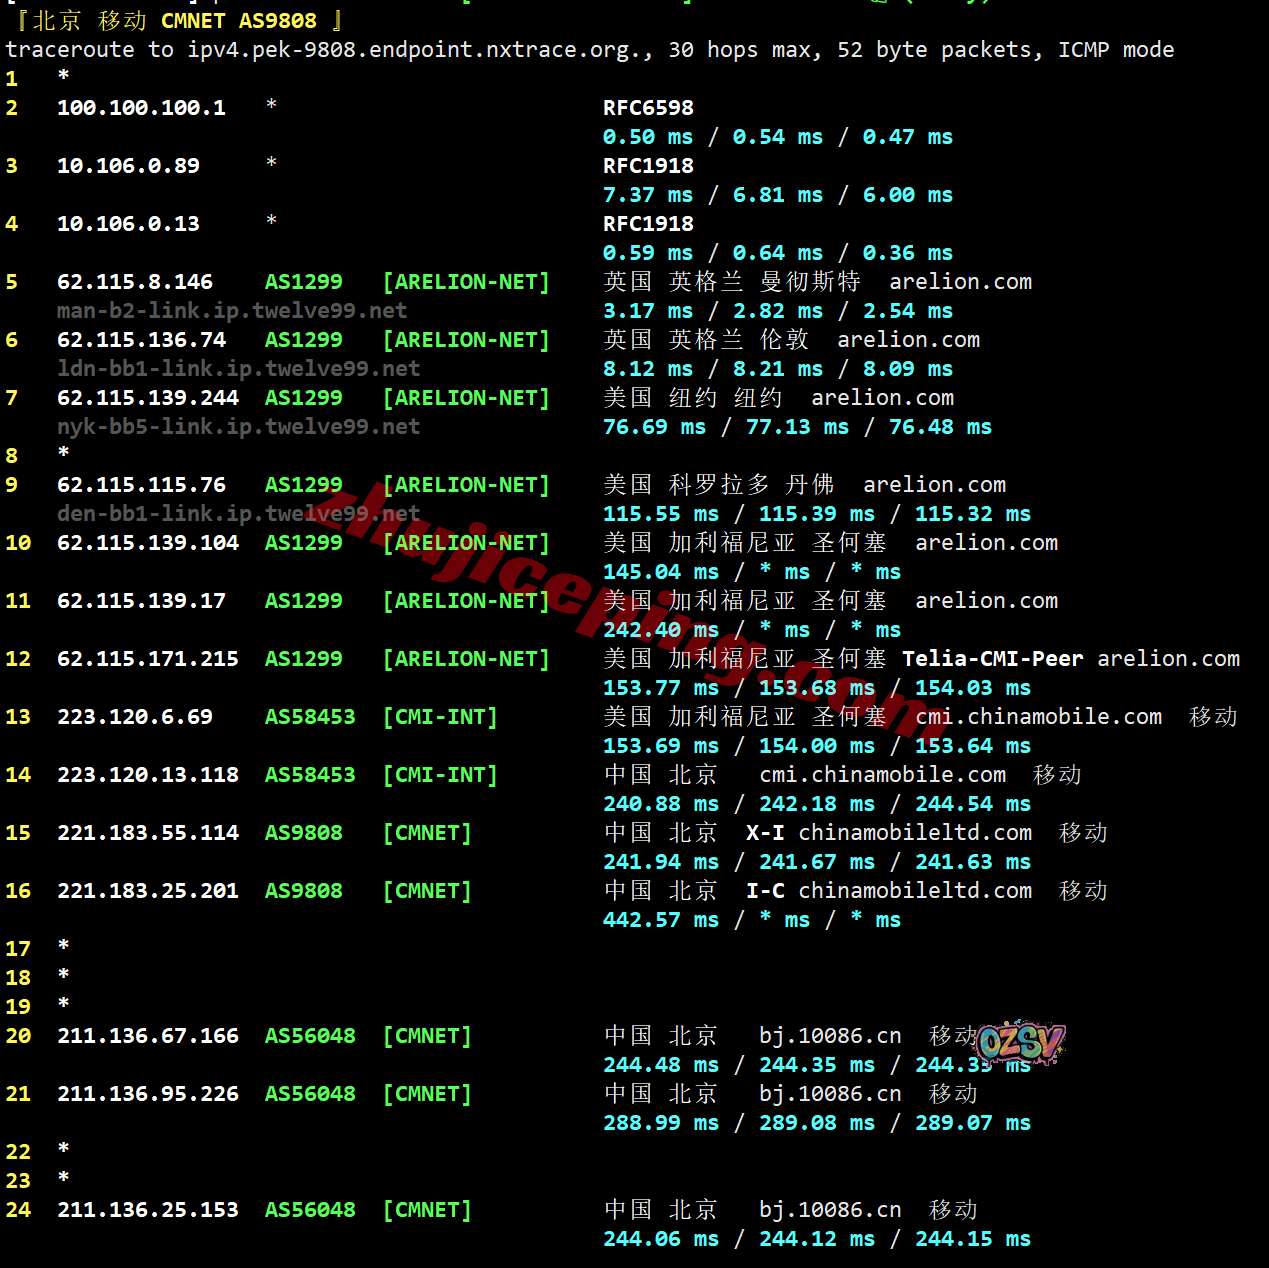Click the Telia-CMI-Peer label on hop 12

tap(992, 659)
